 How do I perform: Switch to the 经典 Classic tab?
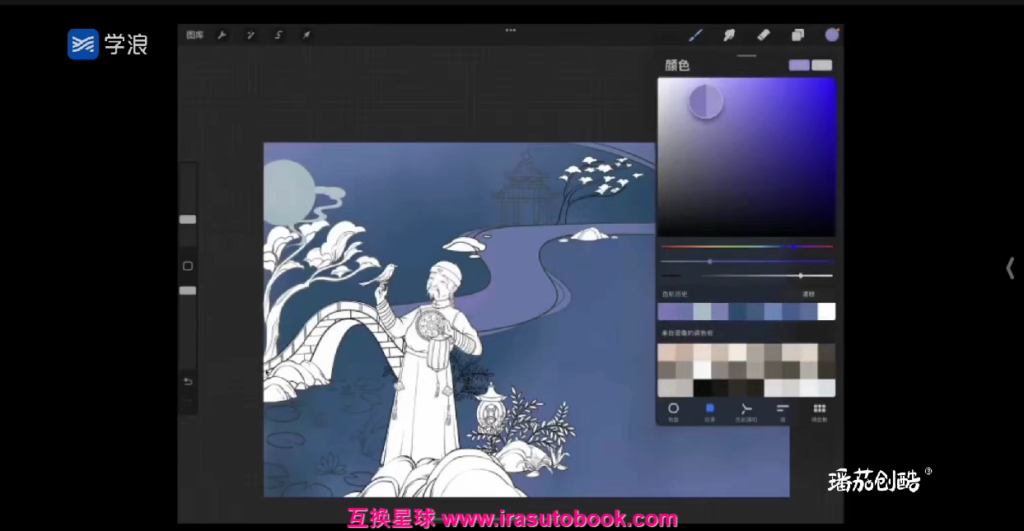[710, 412]
